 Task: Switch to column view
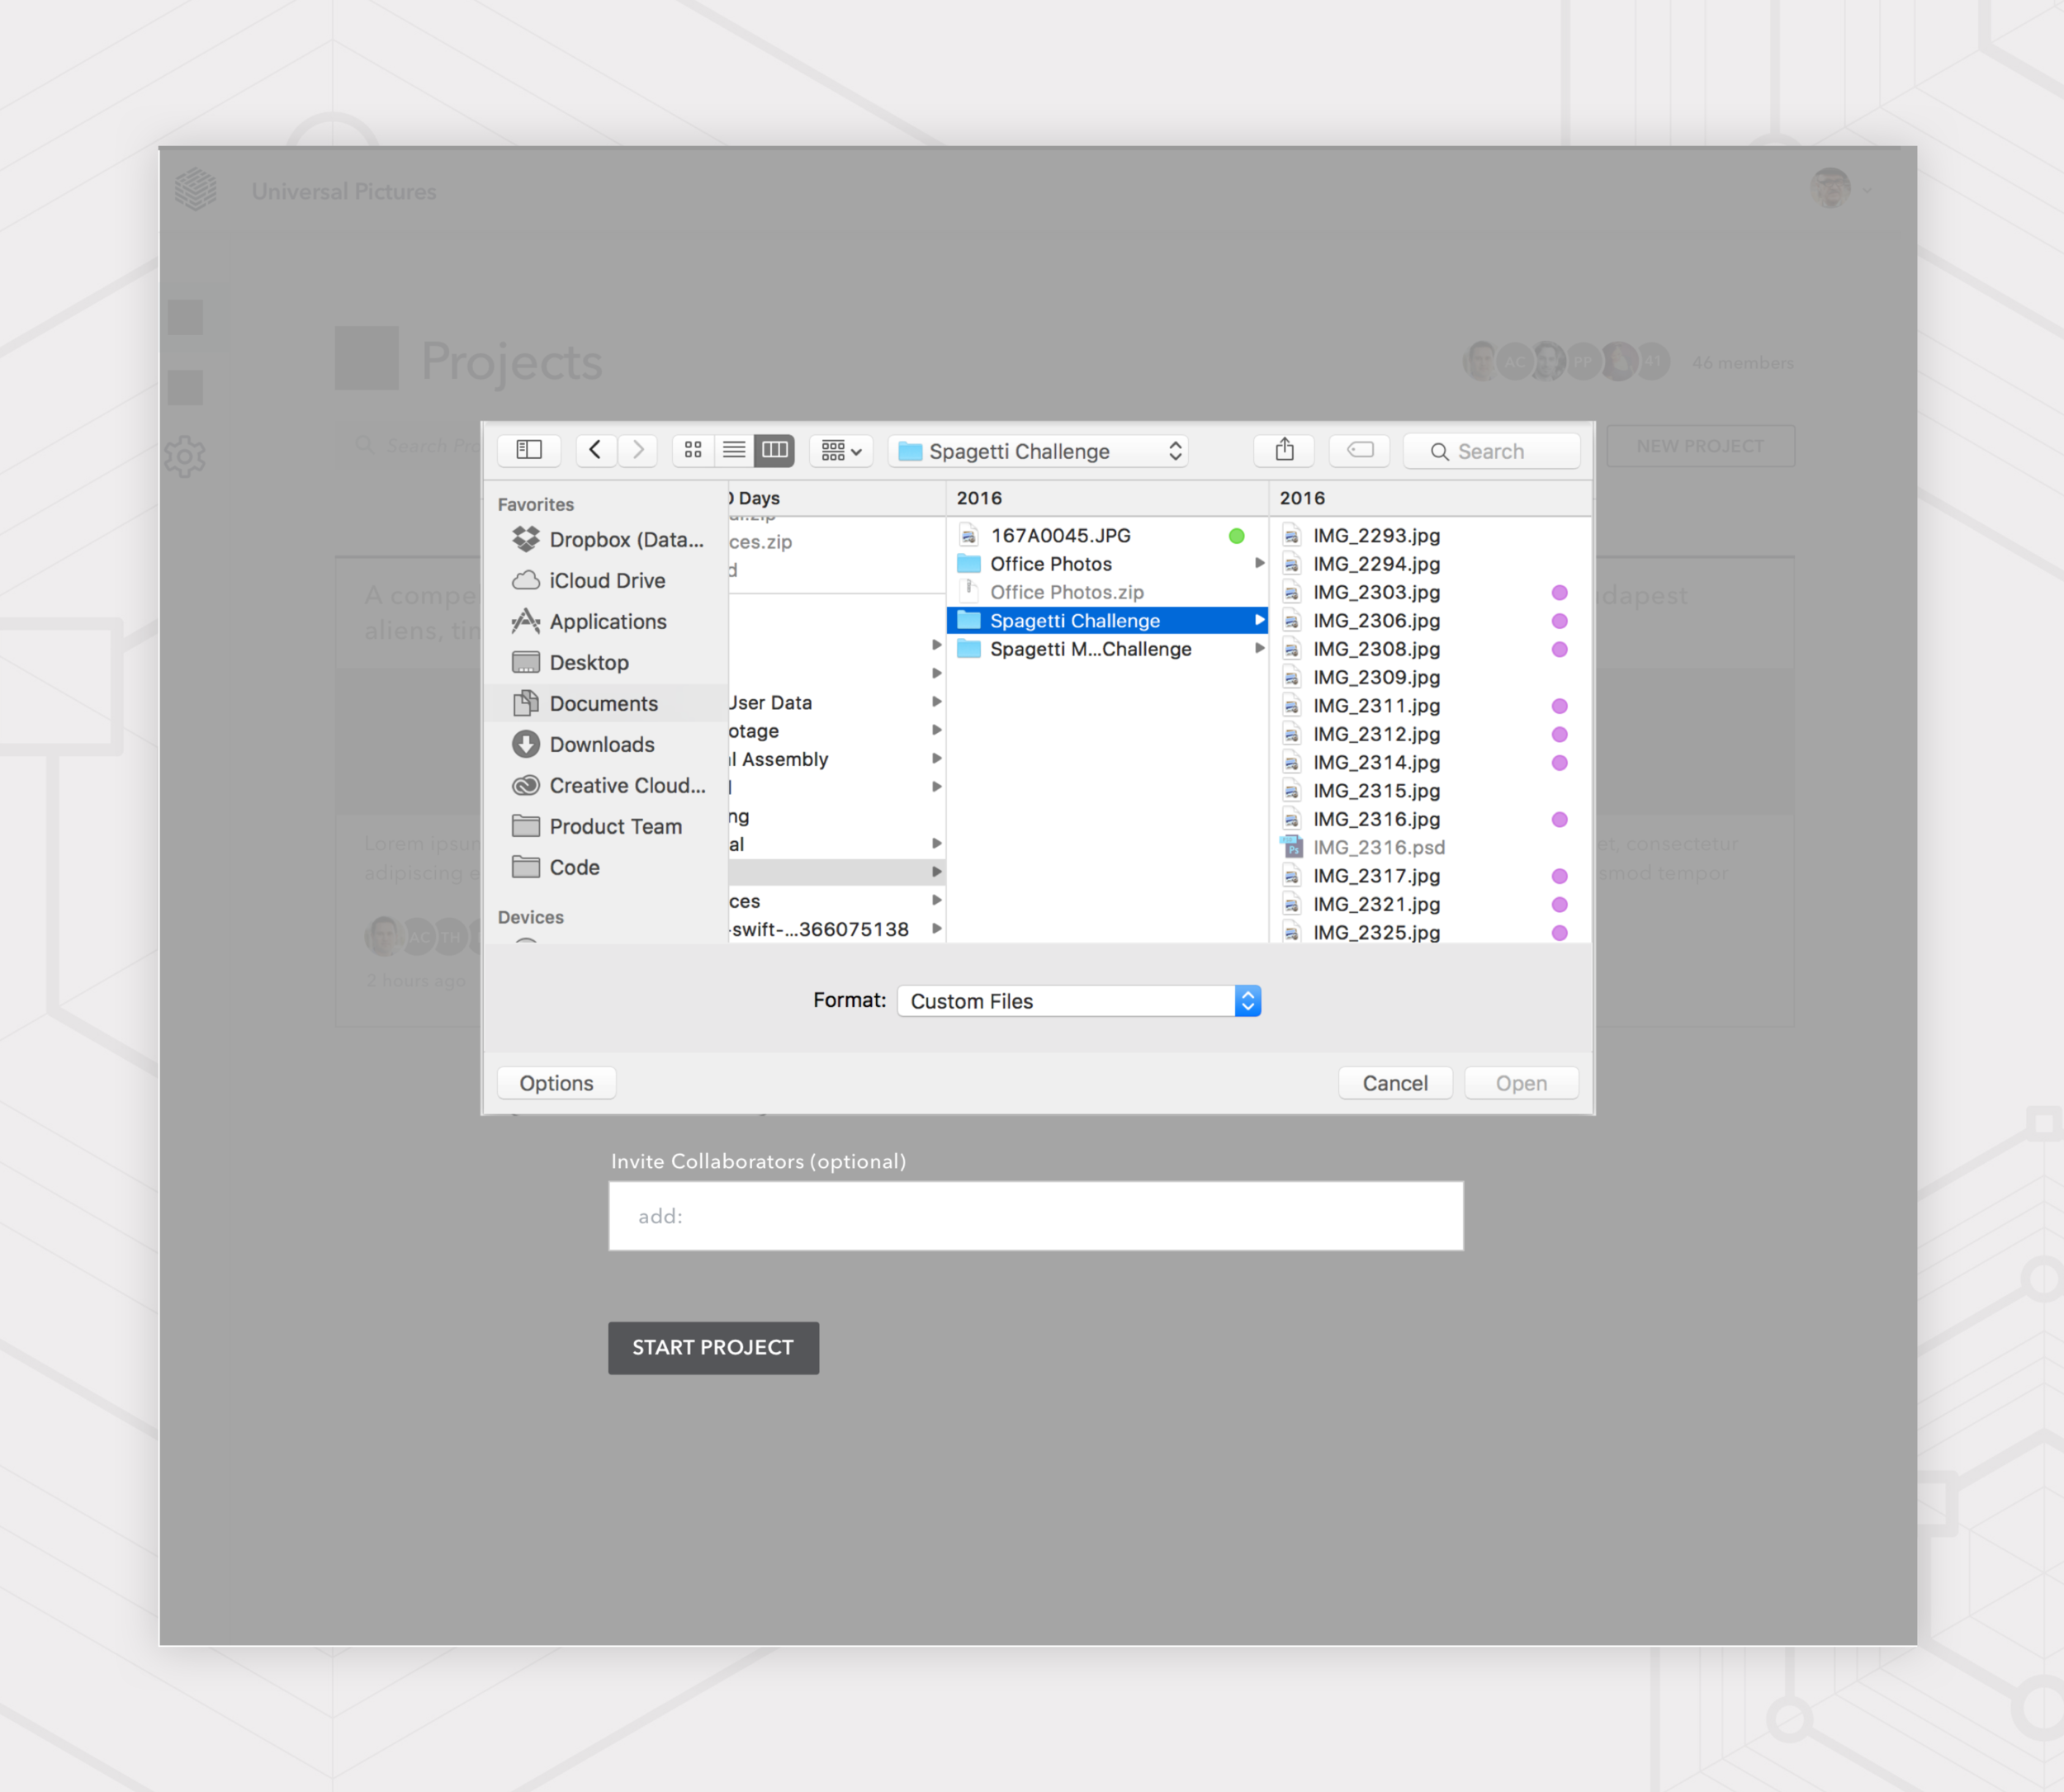(x=775, y=450)
